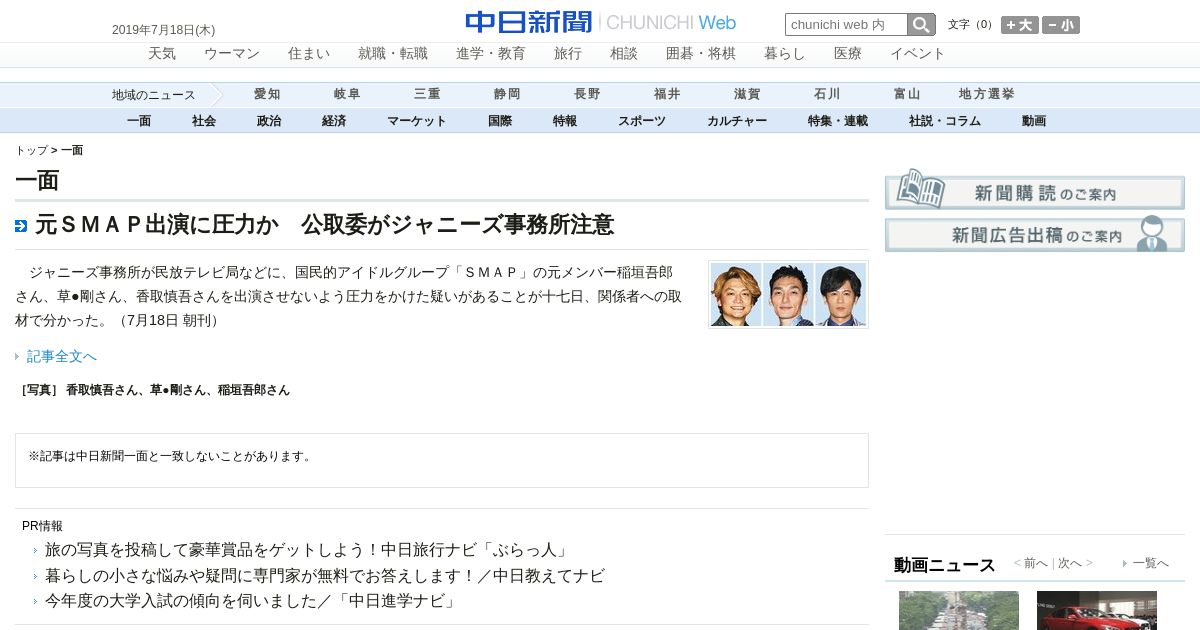This screenshot has width=1200, height=630.
Task: Focus the chunichi web search field
Action: [x=846, y=25]
